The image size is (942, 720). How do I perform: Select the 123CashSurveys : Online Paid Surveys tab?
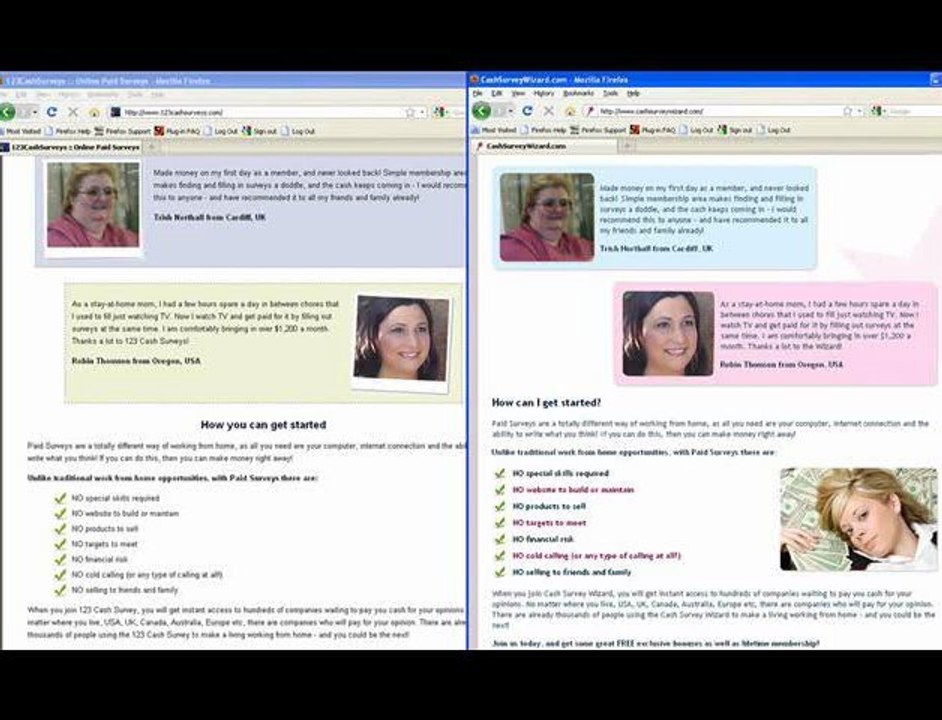point(71,147)
